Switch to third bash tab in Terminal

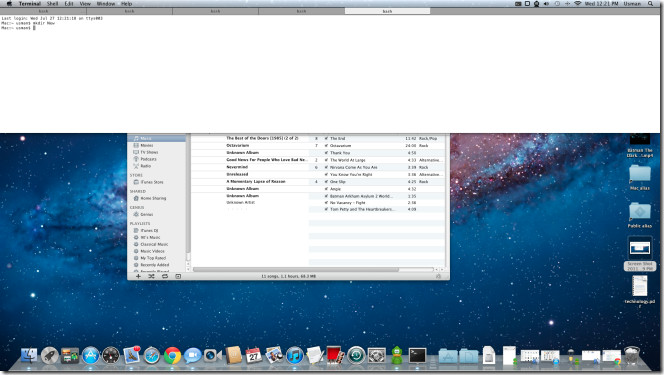pyautogui.click(x=215, y=11)
